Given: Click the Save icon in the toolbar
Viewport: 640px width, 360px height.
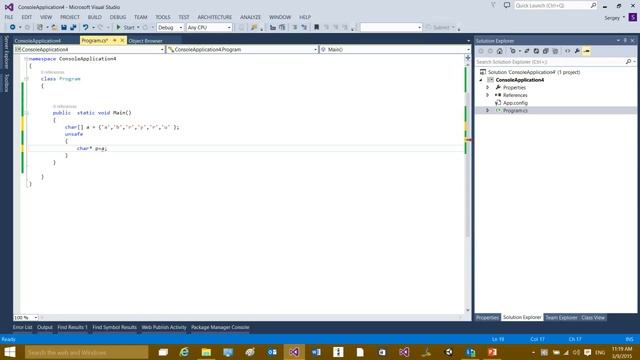Looking at the screenshot, I should (64, 27).
